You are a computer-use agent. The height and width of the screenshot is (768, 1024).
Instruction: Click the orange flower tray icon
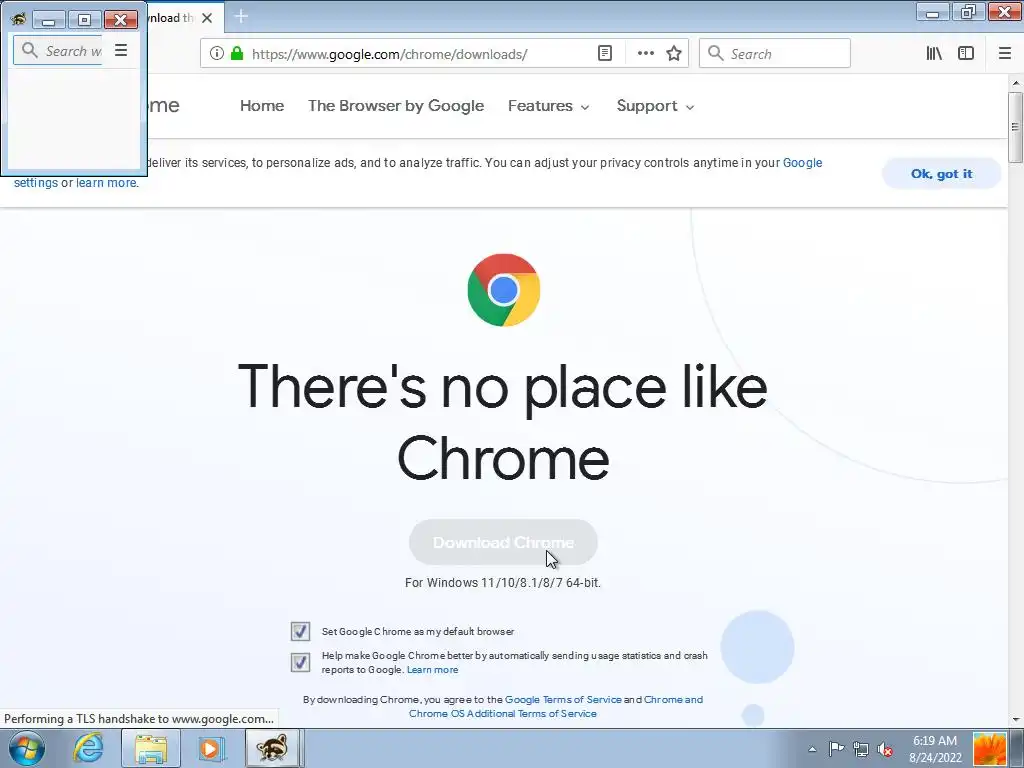coord(990,749)
